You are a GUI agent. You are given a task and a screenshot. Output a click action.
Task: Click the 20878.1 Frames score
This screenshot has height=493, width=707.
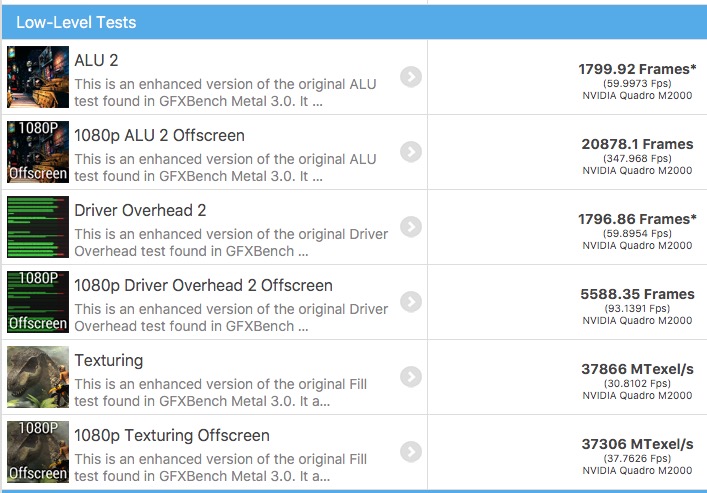(x=637, y=144)
